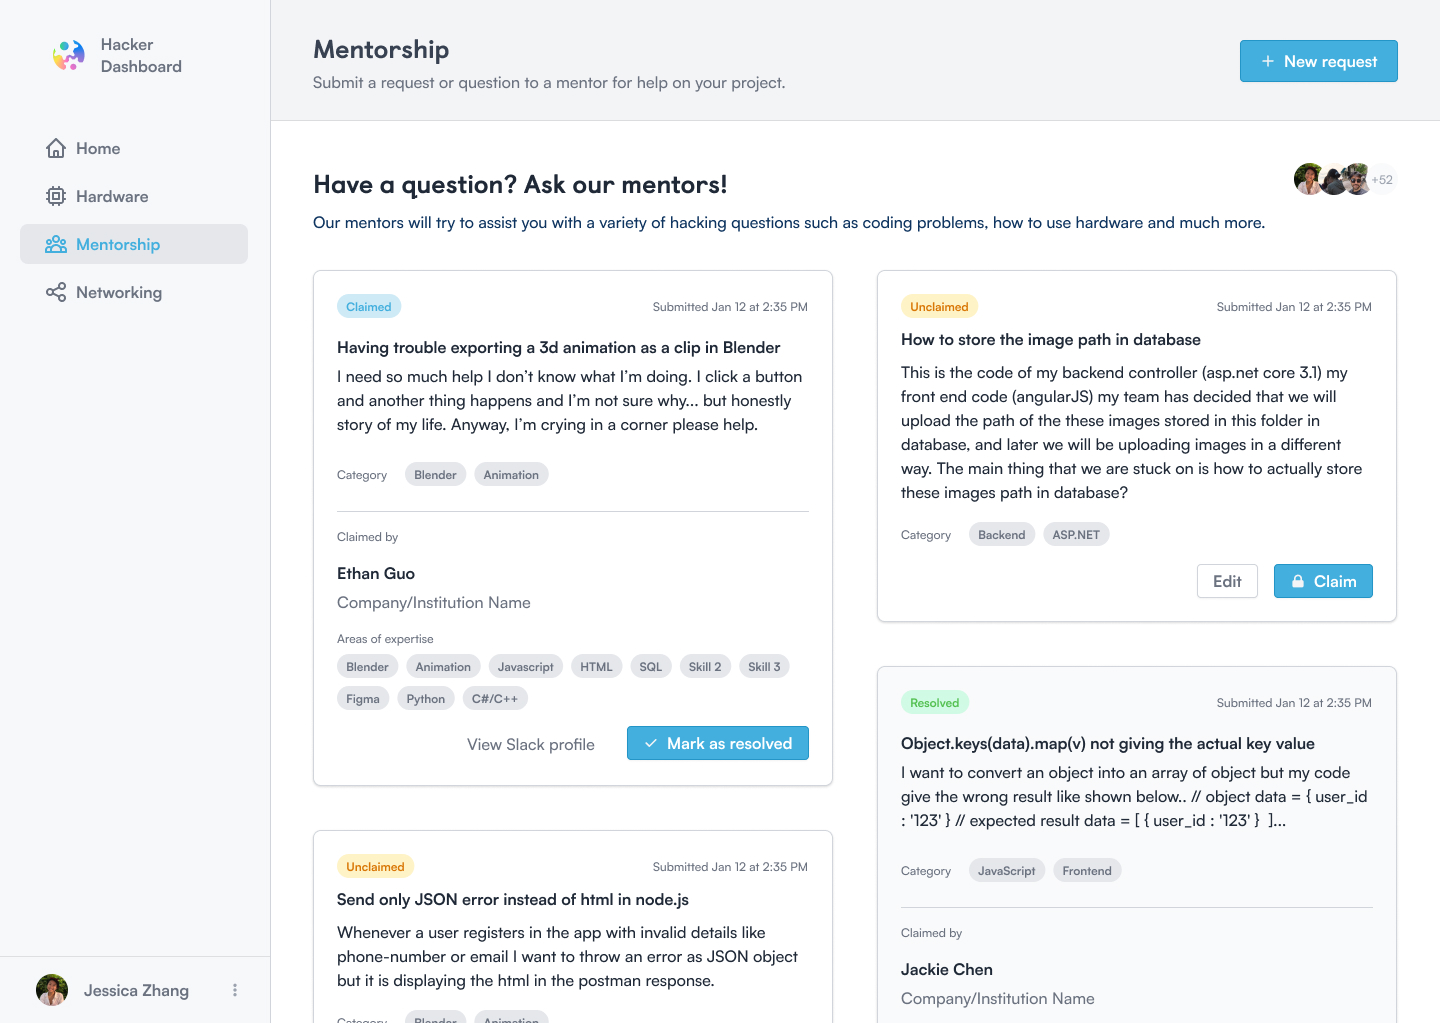Click the mentor avatars group
Viewport: 1440px width, 1023px height.
[1333, 180]
